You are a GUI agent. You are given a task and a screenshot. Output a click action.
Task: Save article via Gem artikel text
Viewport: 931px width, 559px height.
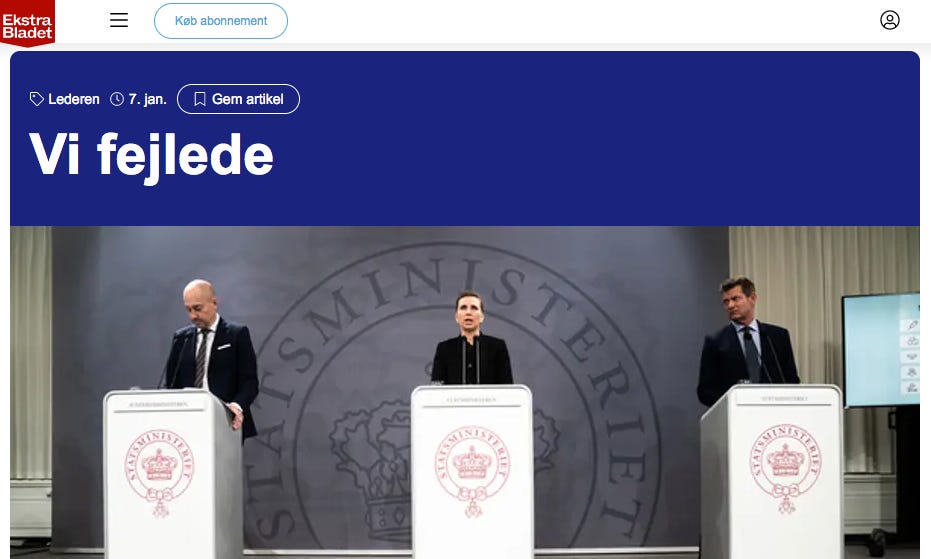[248, 99]
